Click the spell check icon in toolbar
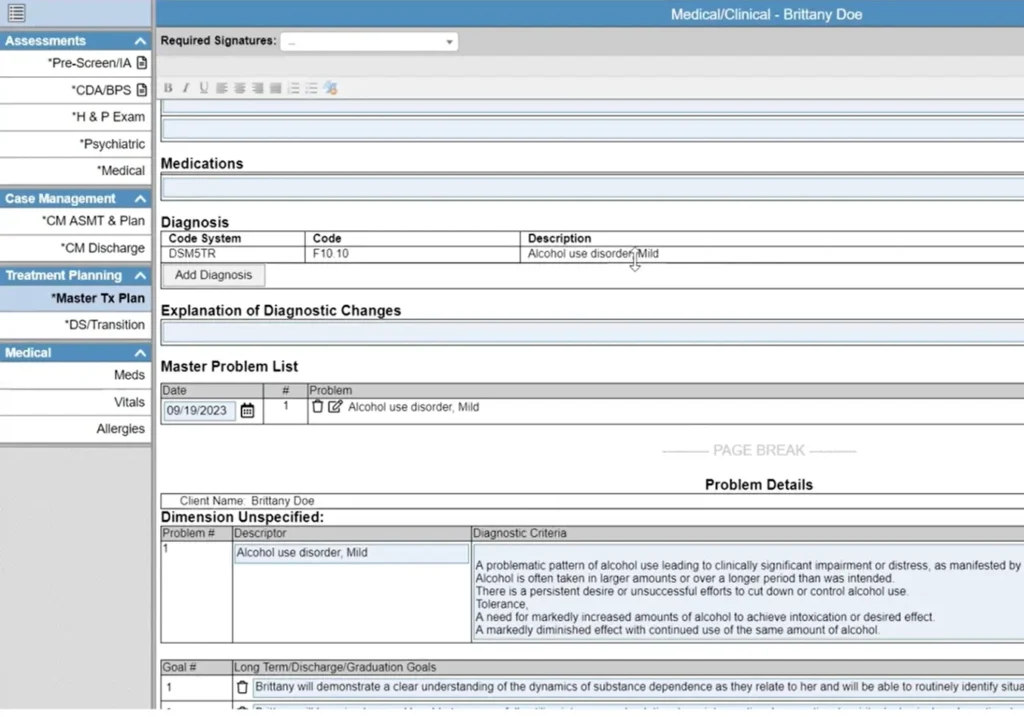Screen dimensions: 1024x717 tap(330, 88)
